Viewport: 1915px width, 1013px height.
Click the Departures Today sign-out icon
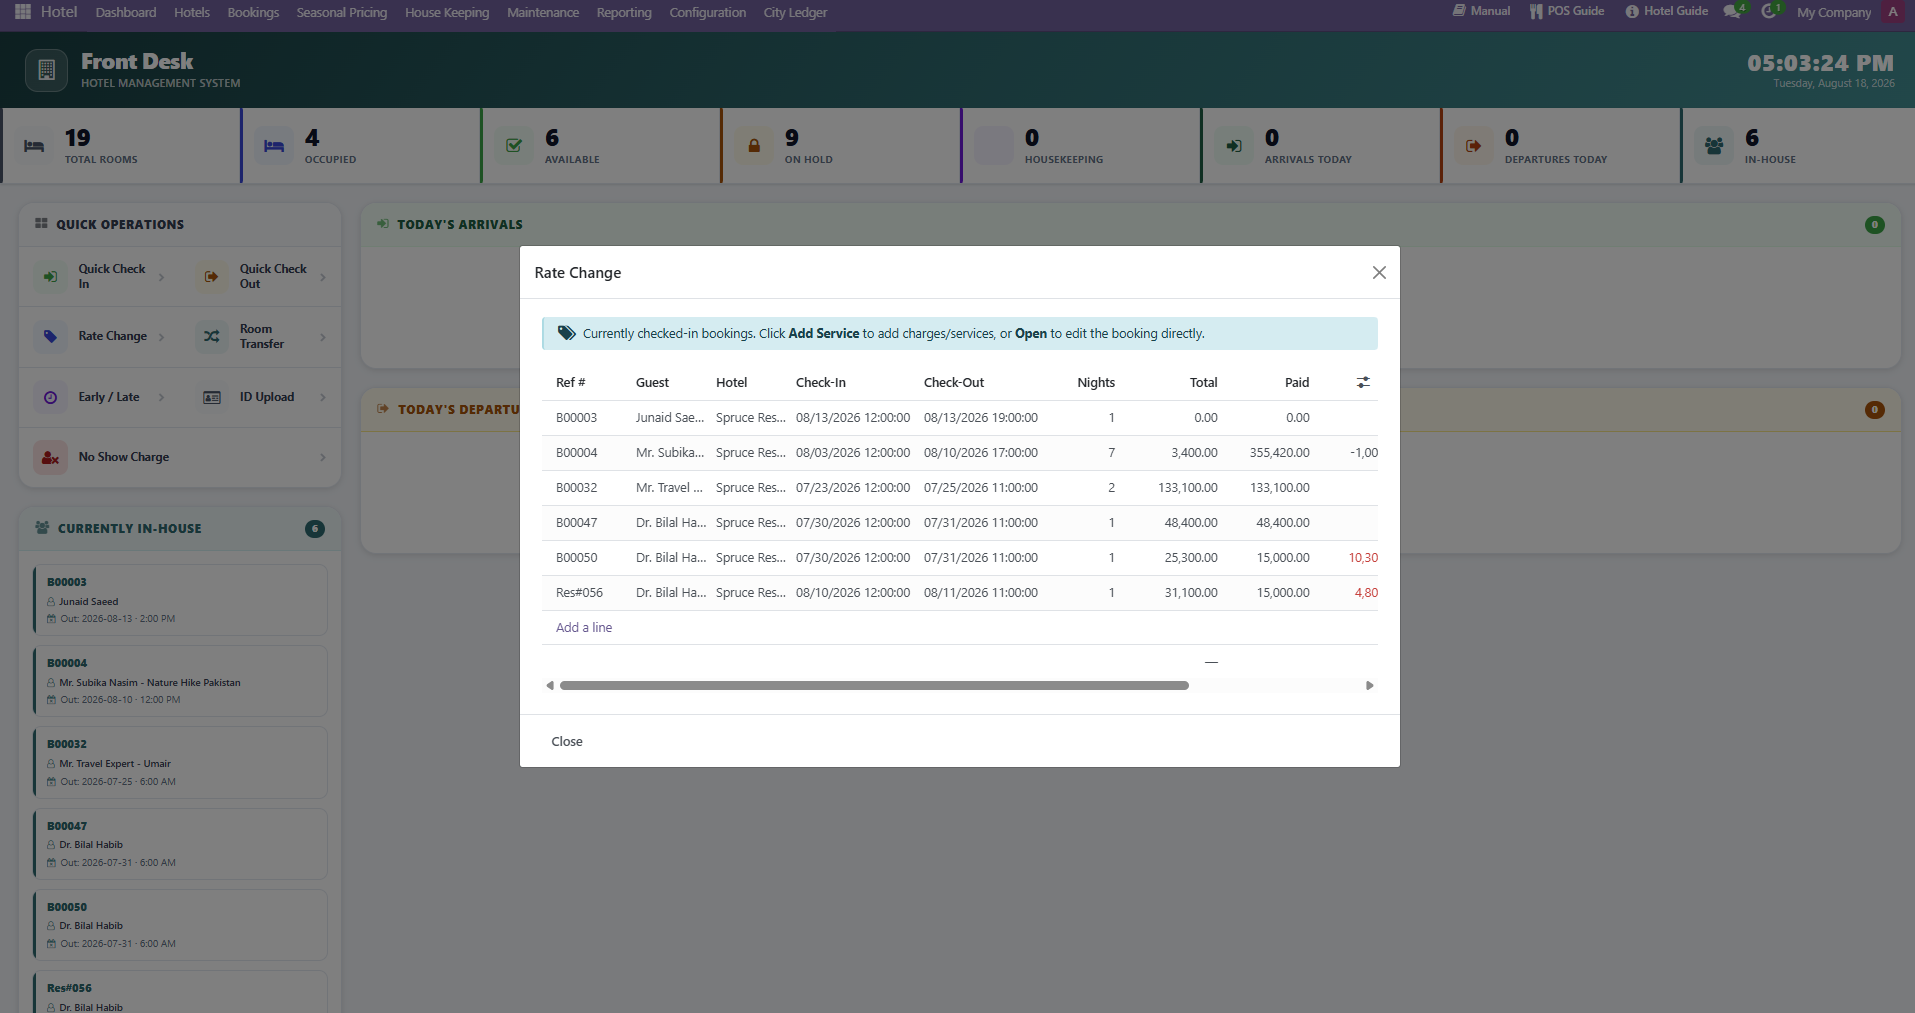[x=1474, y=146]
